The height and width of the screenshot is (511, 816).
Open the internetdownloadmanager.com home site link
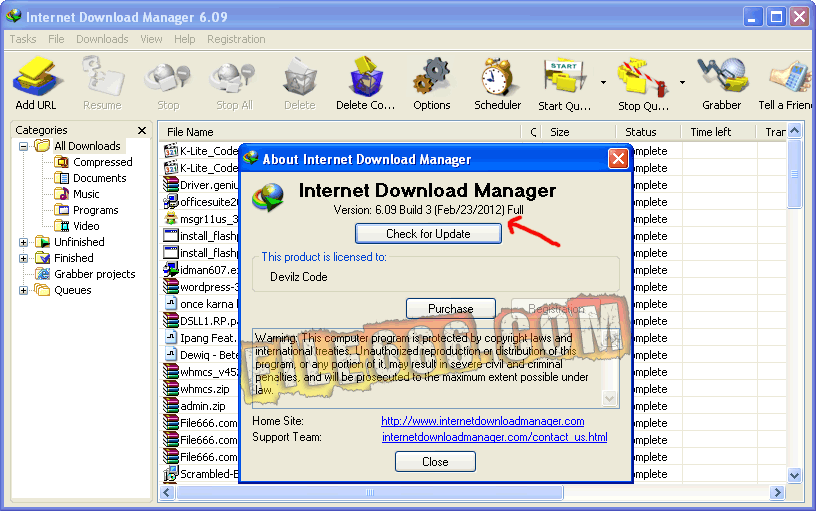(482, 421)
